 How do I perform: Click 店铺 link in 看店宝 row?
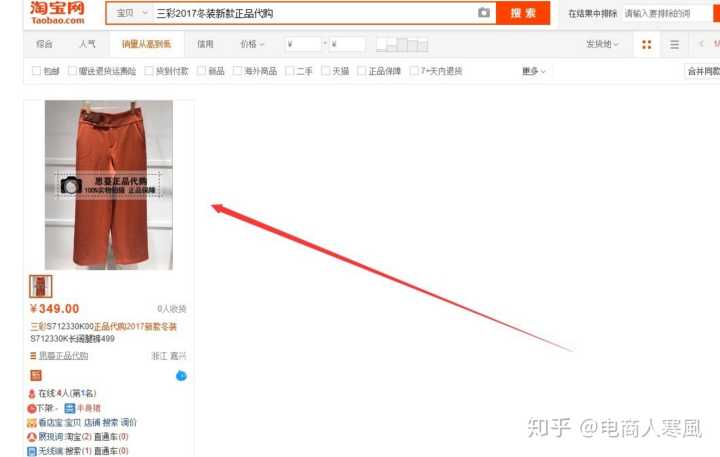pyautogui.click(x=92, y=423)
